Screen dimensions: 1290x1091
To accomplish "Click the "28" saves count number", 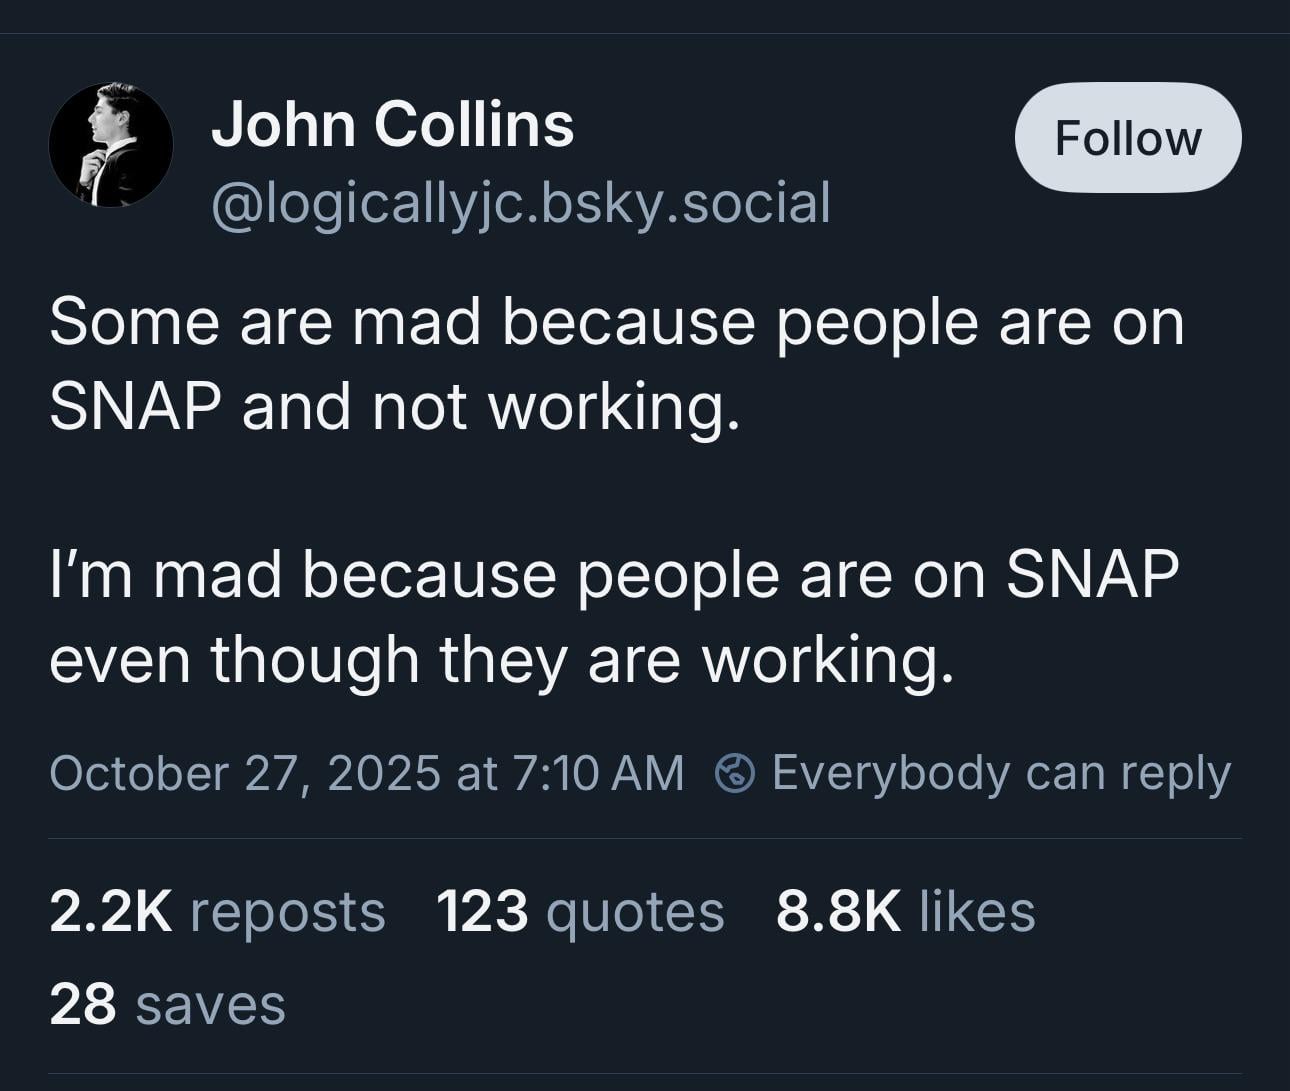I will (82, 1005).
